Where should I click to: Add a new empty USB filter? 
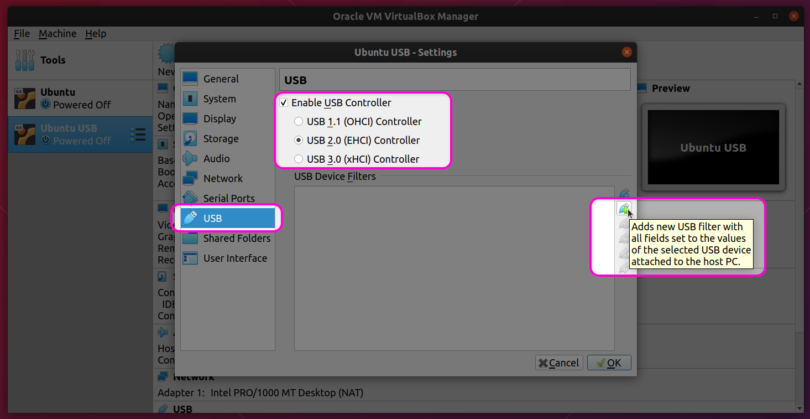click(624, 194)
